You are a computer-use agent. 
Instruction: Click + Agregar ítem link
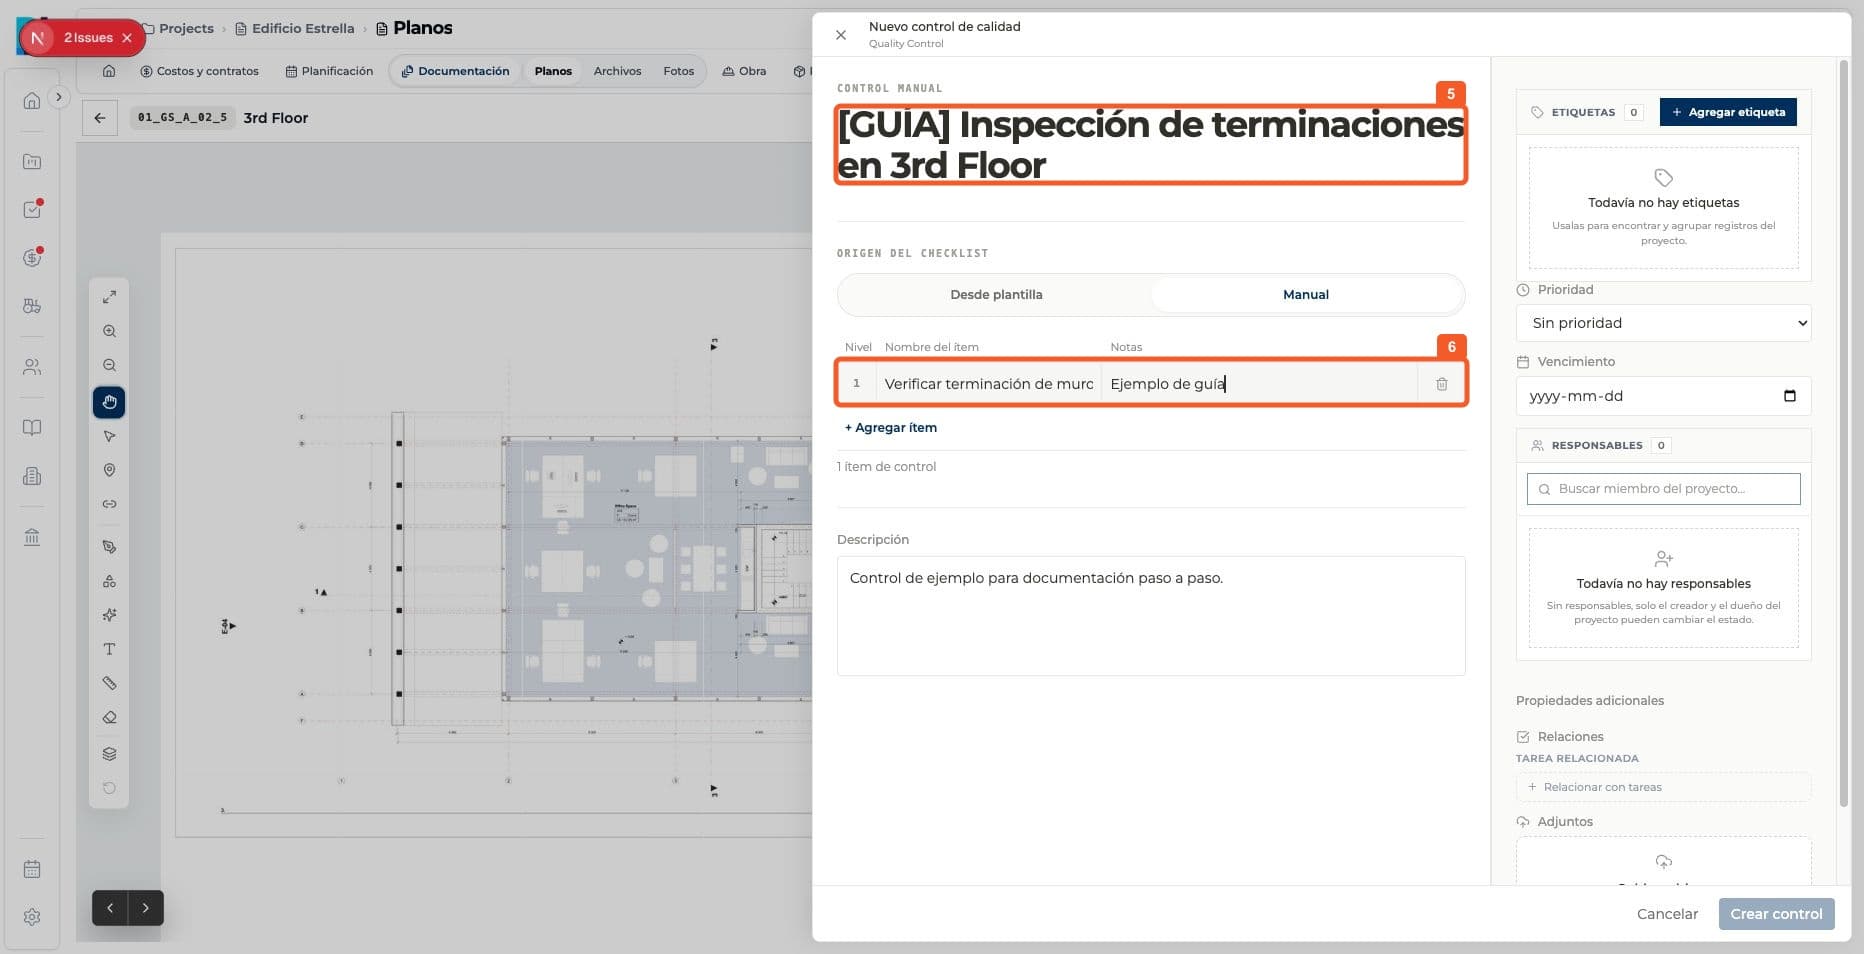891,428
